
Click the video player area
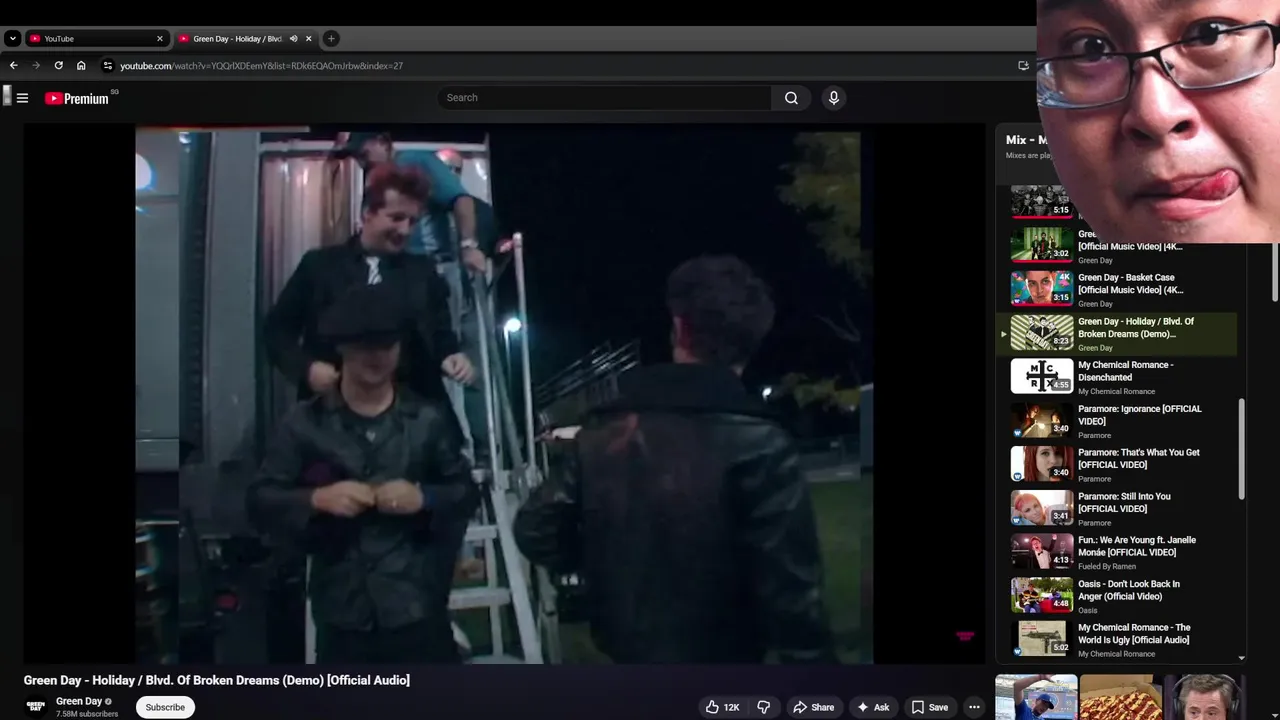tap(504, 394)
